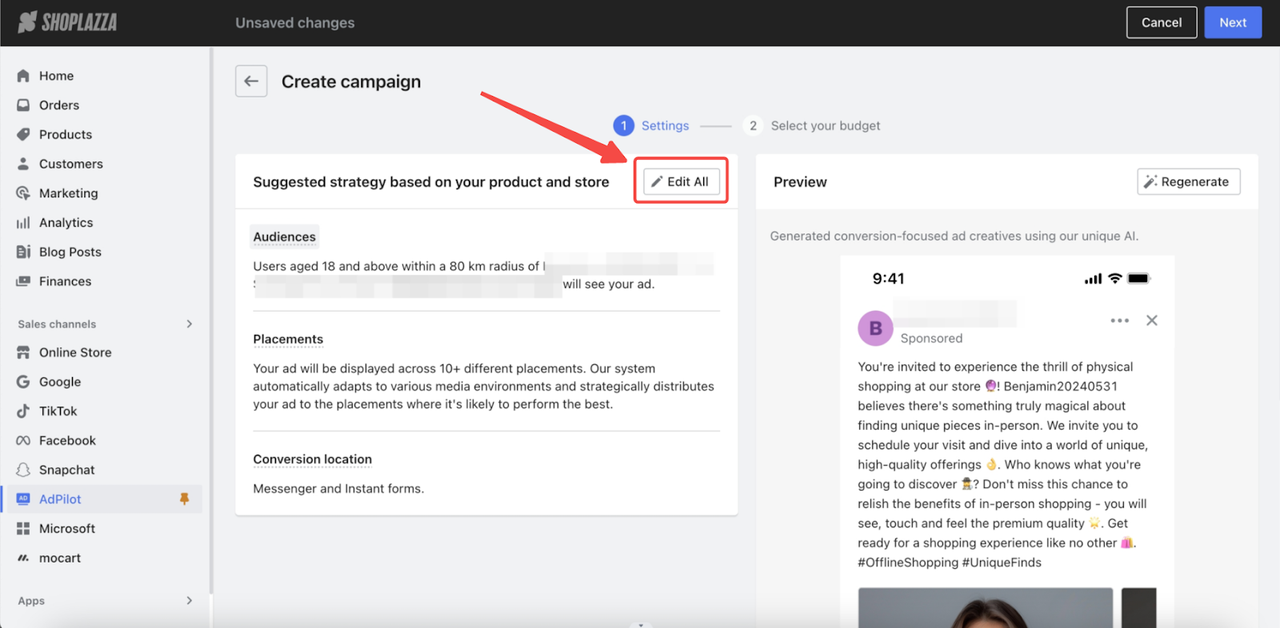Click the Orders inbox icon
Screen dimensions: 1280x628
click(x=23, y=105)
